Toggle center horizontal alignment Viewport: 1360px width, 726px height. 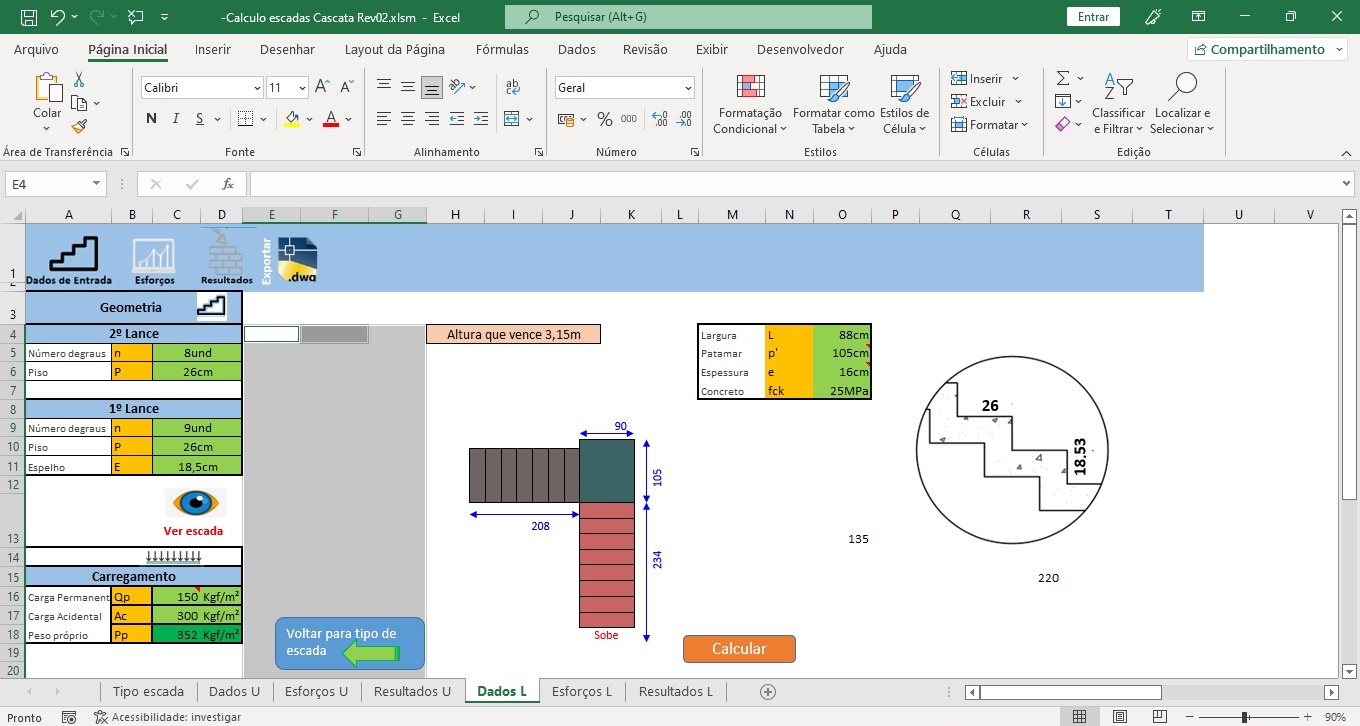pos(407,119)
